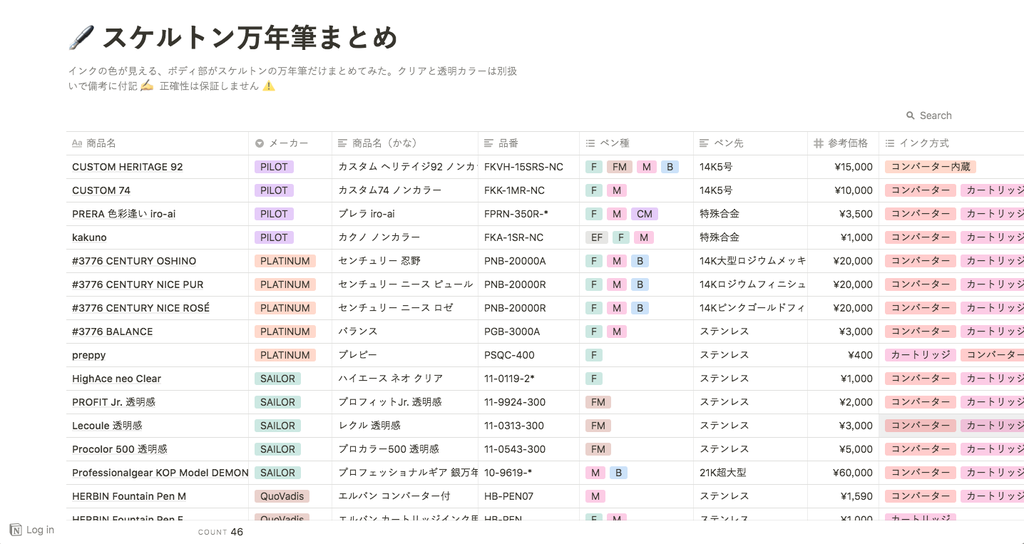Click the QuoVadis tag in HERBIN Fountain Pen M row
This screenshot has width=1024, height=544.
281,496
